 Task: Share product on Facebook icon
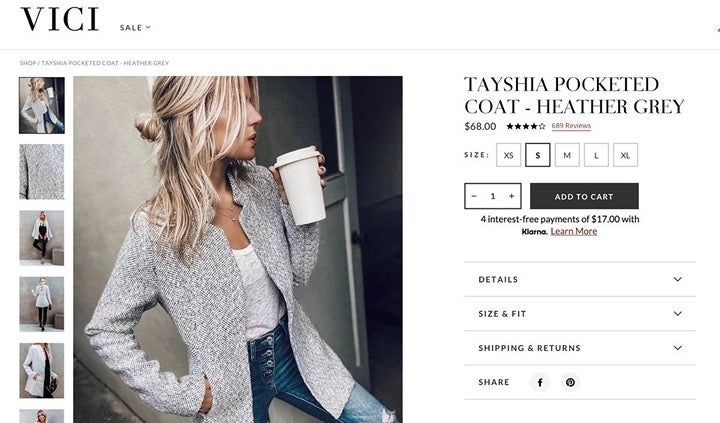[540, 382]
